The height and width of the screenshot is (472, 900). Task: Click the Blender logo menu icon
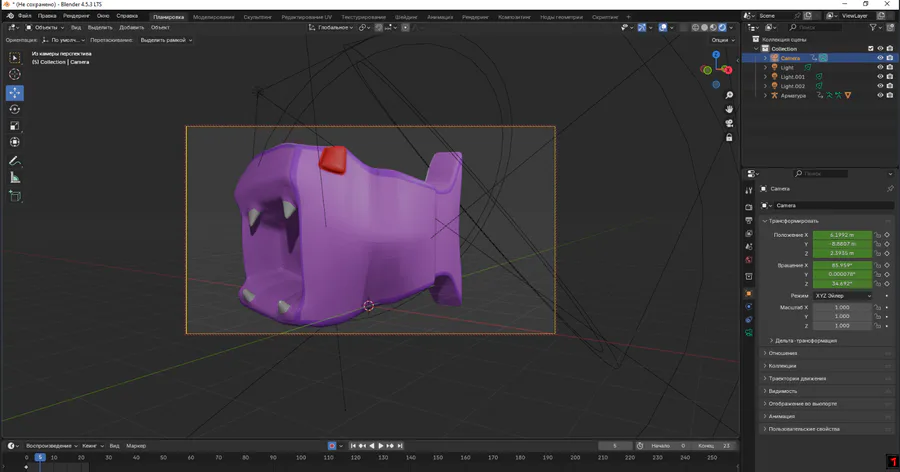click(x=10, y=16)
